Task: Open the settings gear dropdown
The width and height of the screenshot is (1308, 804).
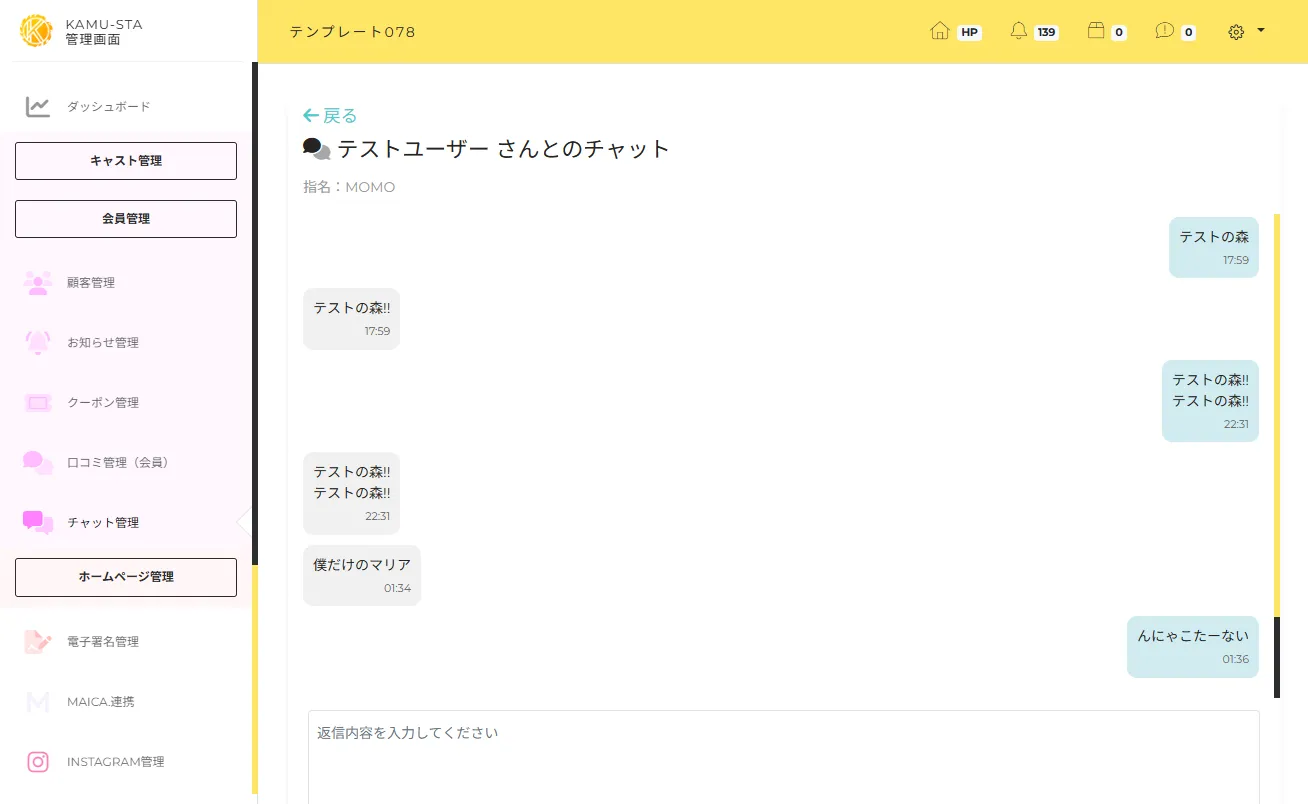Action: pyautogui.click(x=1245, y=31)
